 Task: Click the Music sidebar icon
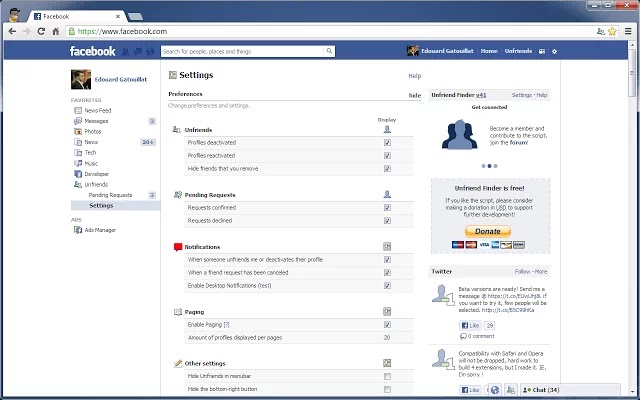[x=78, y=163]
